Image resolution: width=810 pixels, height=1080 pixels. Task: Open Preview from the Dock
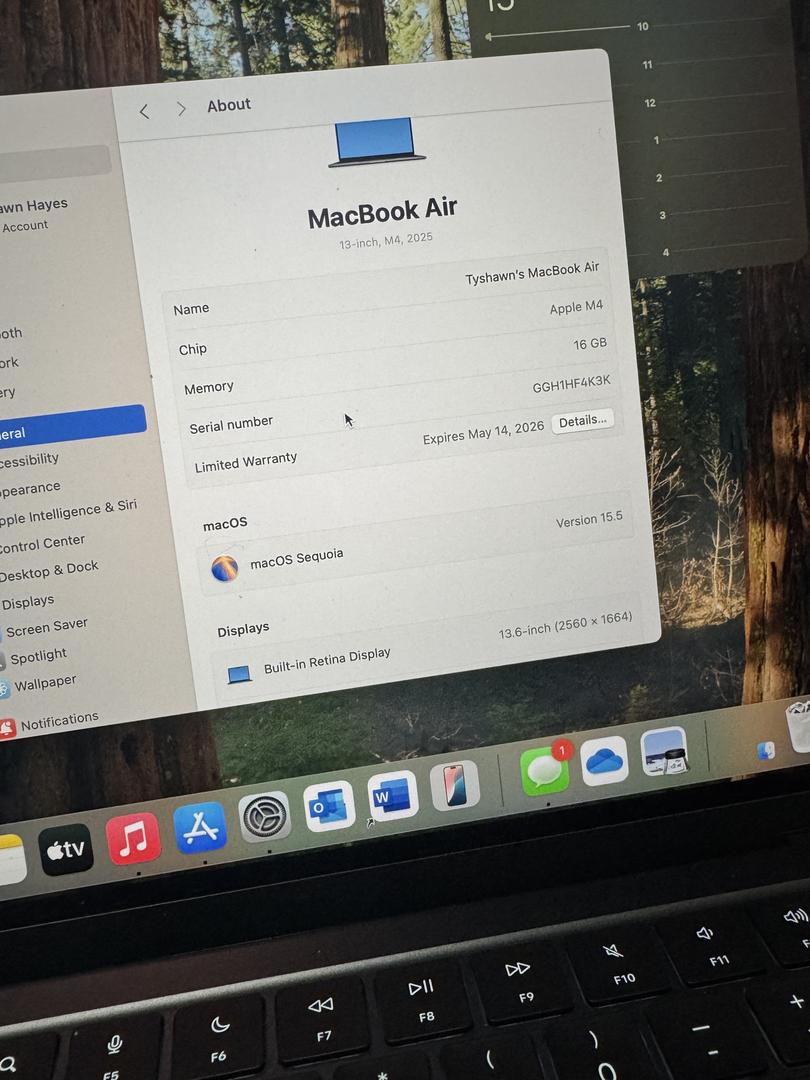pos(664,751)
